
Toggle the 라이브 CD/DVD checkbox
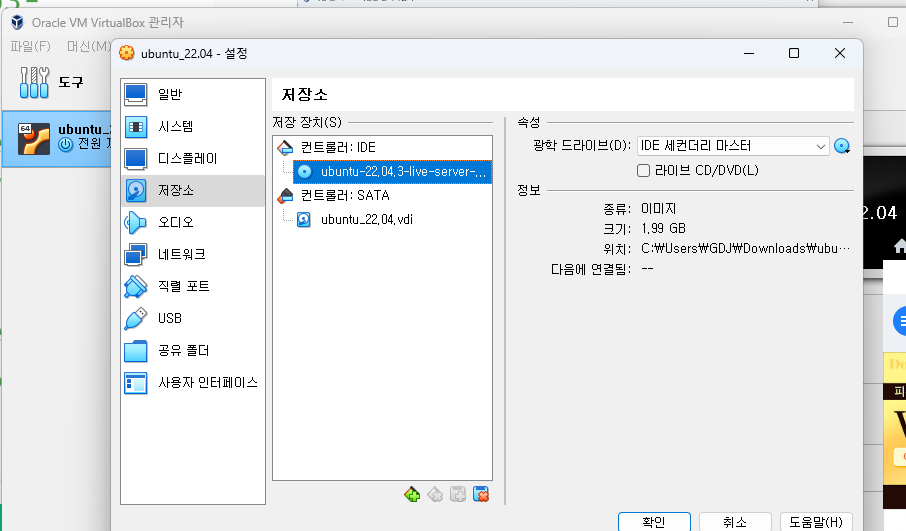click(643, 170)
